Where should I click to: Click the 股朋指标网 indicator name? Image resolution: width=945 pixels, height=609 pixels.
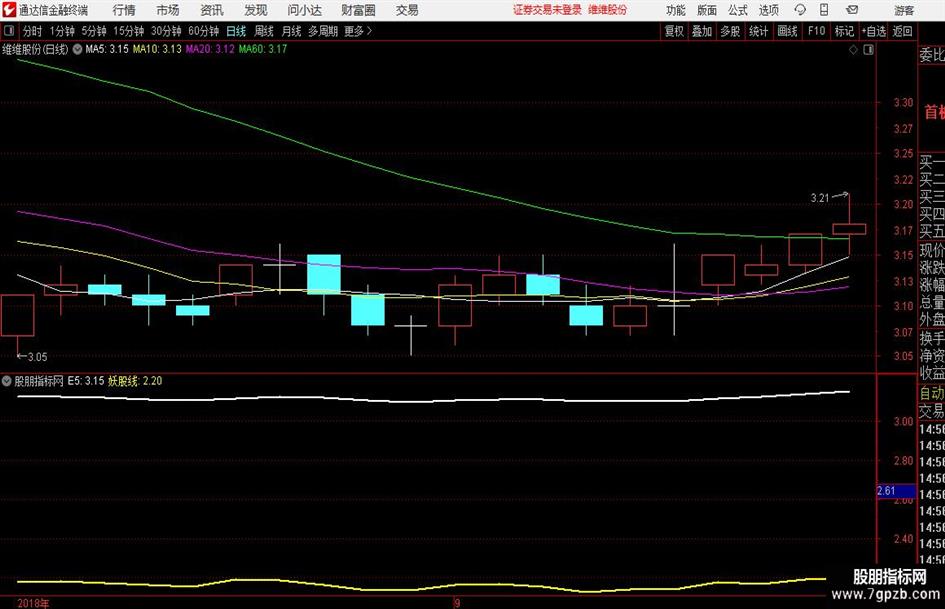[x=39, y=381]
